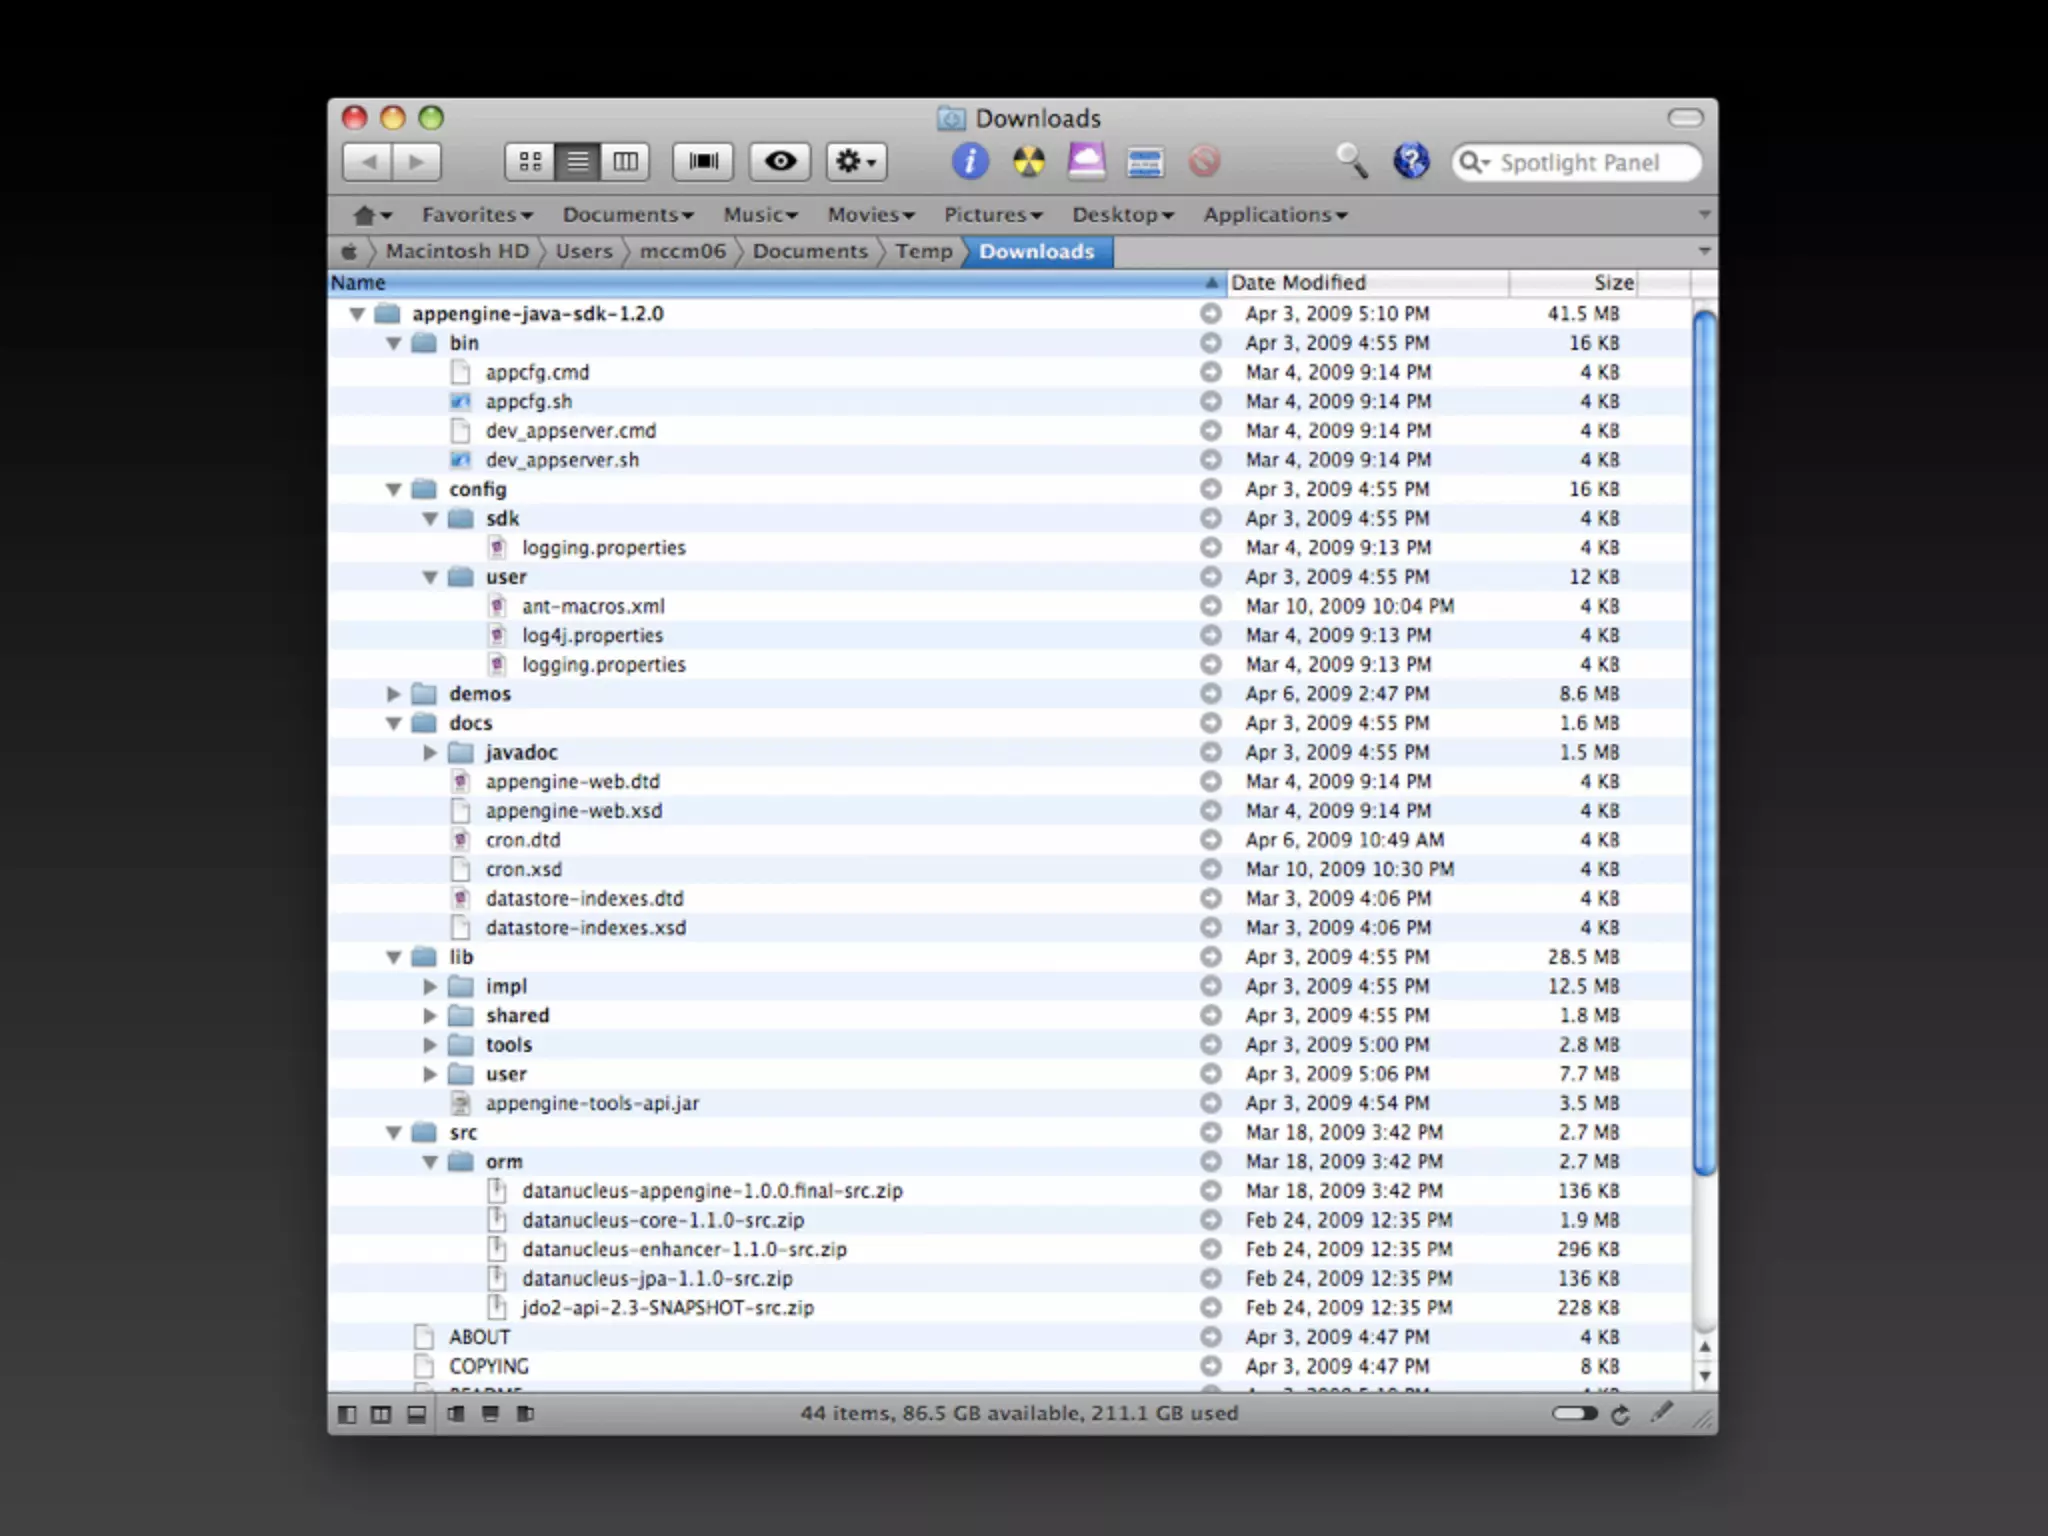Click the blue help globe icon
2048x1536 pixels.
tap(1410, 161)
